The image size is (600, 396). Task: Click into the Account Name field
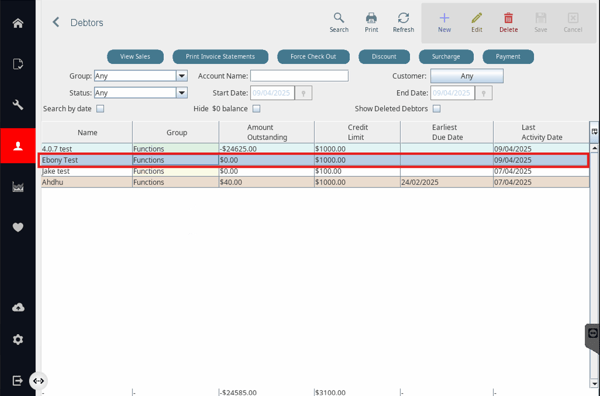tap(299, 76)
